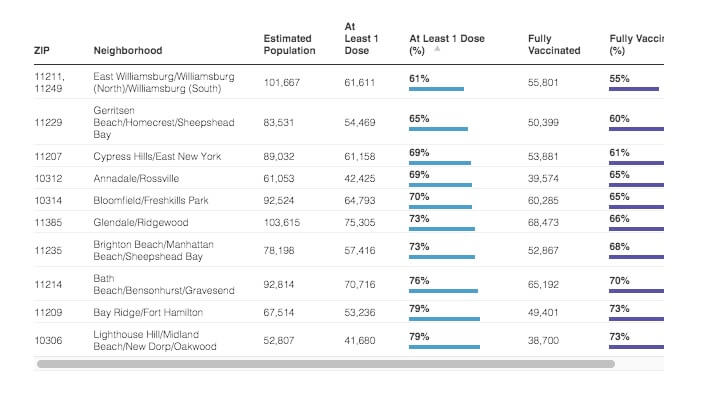The image size is (715, 395).
Task: Select ZIP cell 11229
Action: 48,123
